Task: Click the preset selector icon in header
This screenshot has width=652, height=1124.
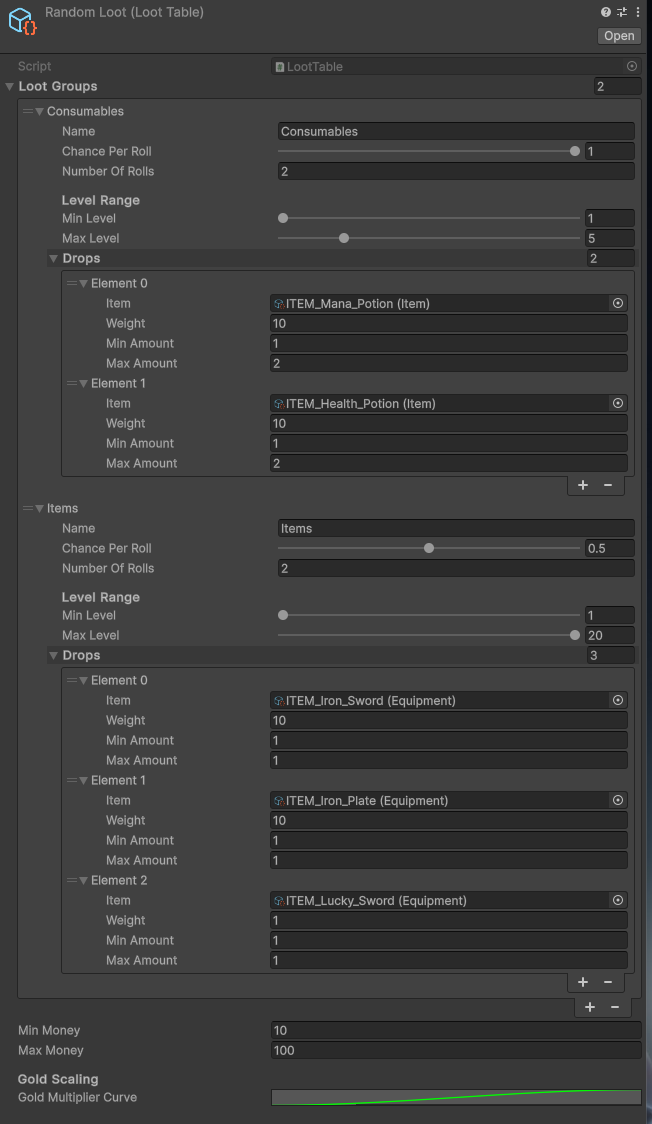Action: pos(621,12)
